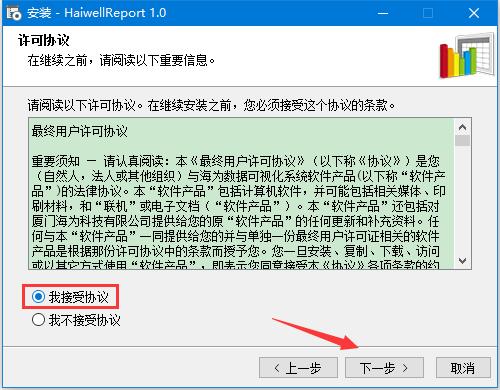This screenshot has height=390, width=500.
Task: Click the 许可协议 page title
Action: coord(44,40)
